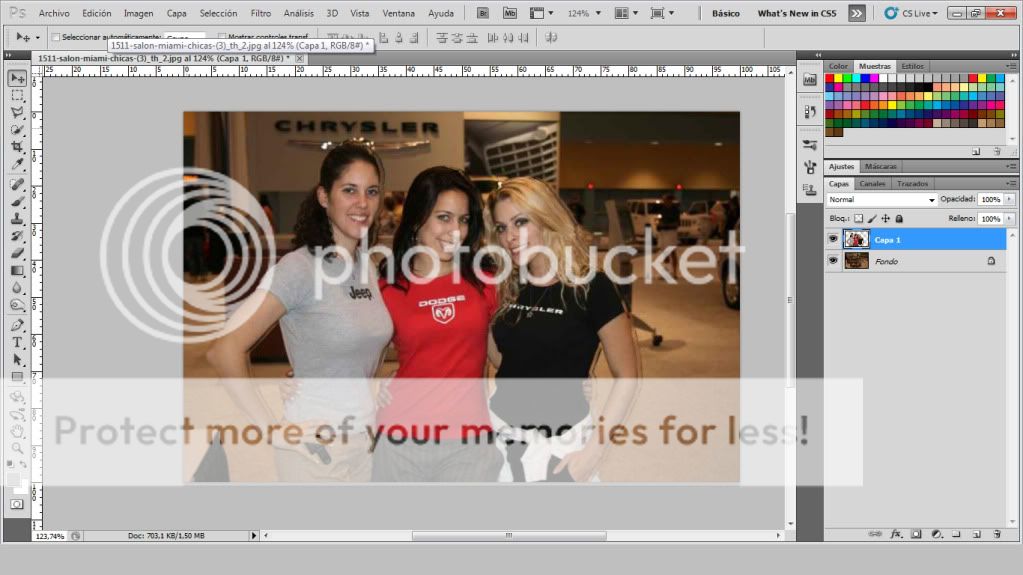Open the Arrange Documents dropdown
Screen dimensions: 1023x575
[626, 13]
